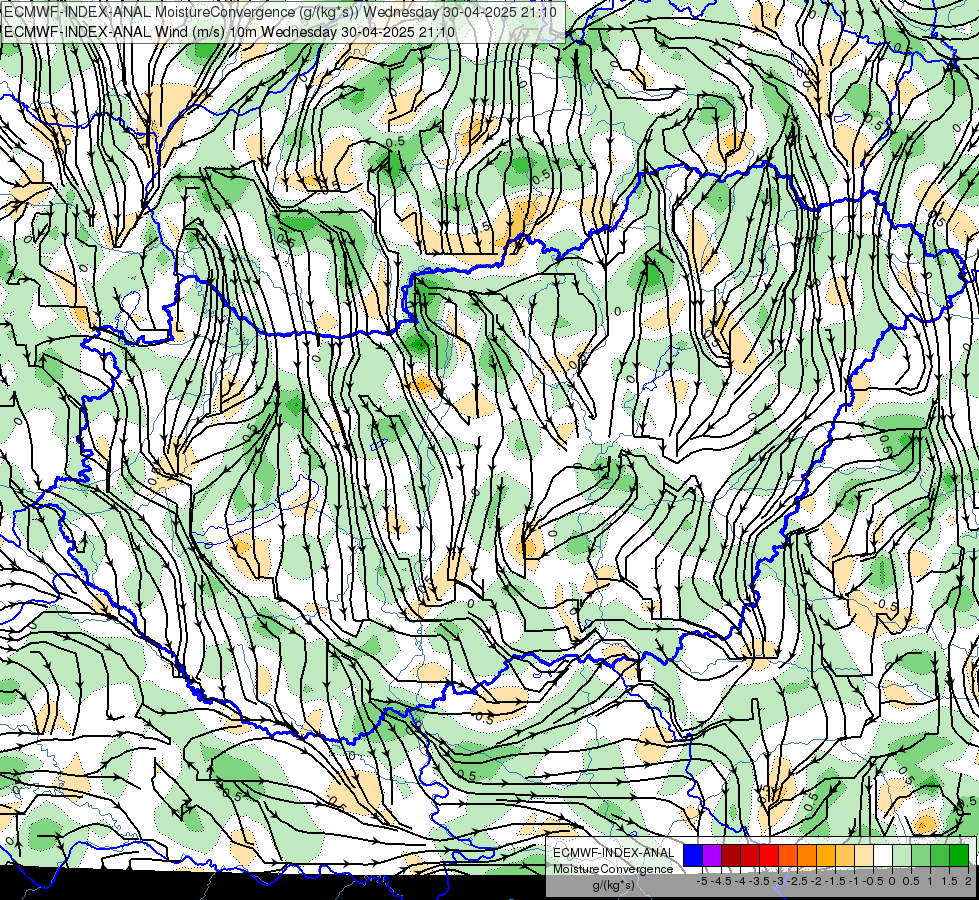
Task: Click the legend tick label -3.5
Action: pyautogui.click(x=759, y=881)
